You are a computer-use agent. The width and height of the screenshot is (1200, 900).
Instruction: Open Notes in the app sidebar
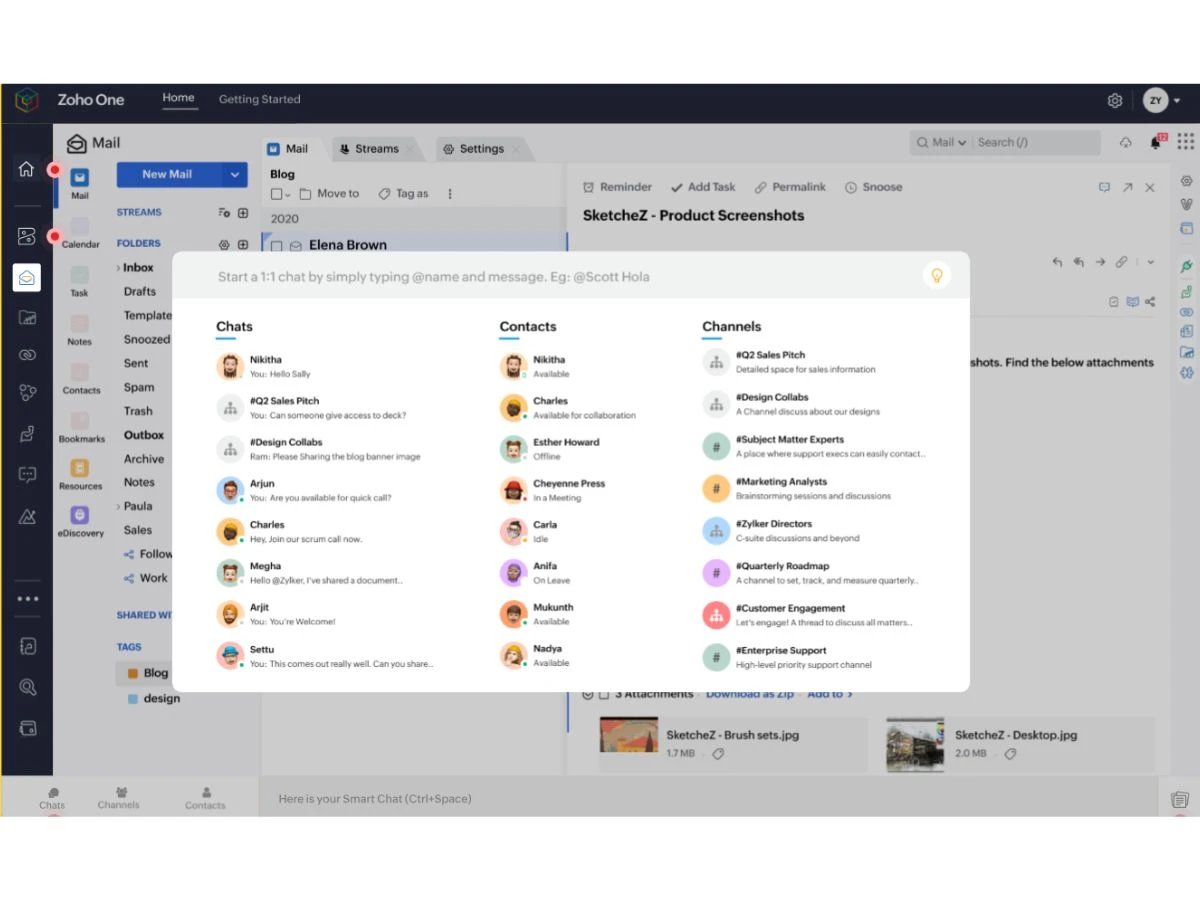(79, 329)
